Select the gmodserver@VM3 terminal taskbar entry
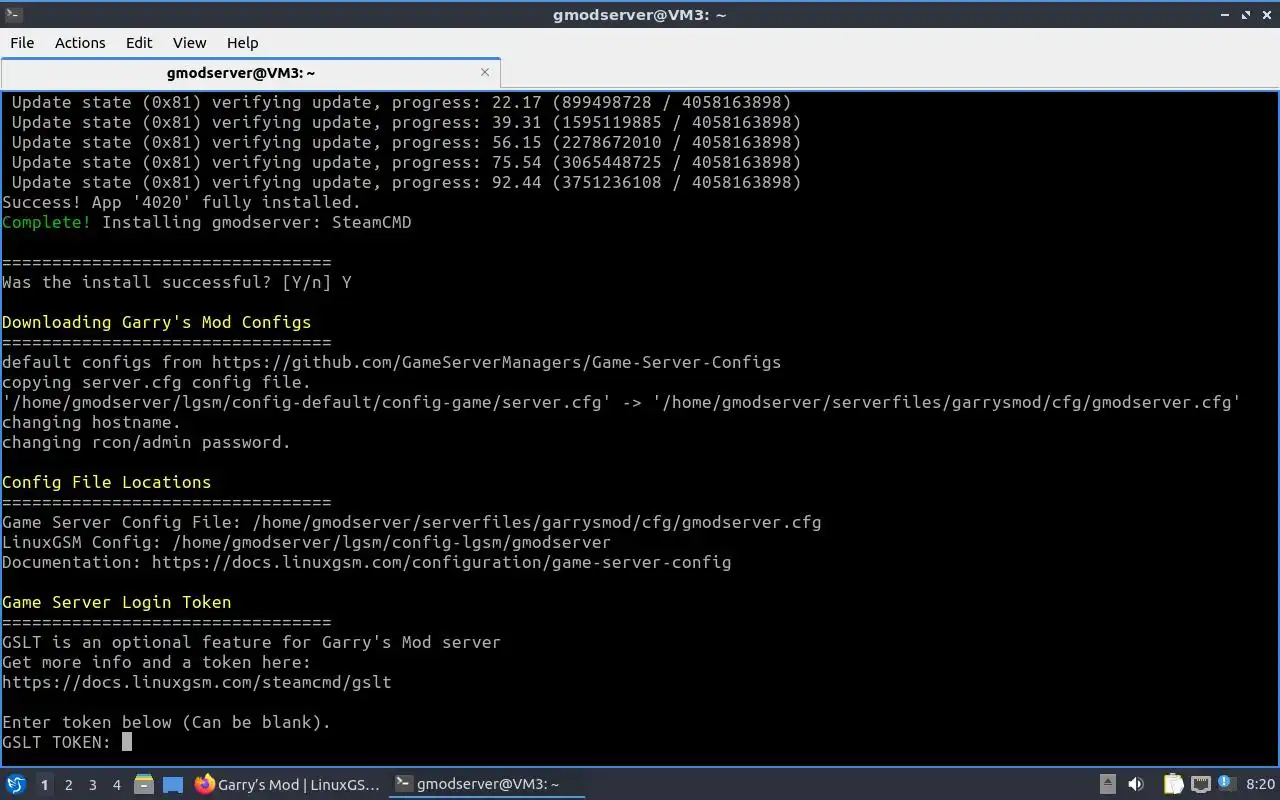Viewport: 1280px width, 800px height. click(x=486, y=785)
